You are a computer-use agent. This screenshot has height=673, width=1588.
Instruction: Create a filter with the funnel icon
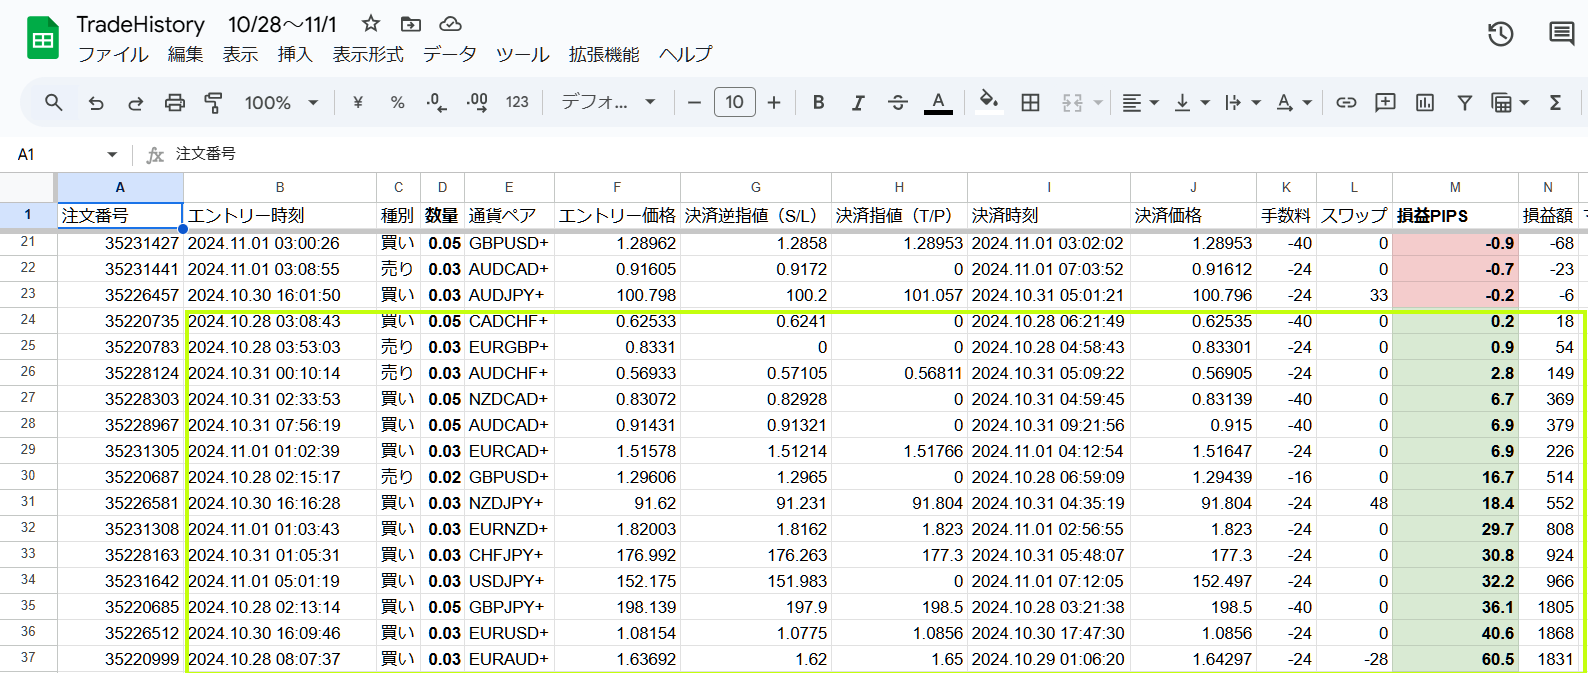[x=1464, y=102]
